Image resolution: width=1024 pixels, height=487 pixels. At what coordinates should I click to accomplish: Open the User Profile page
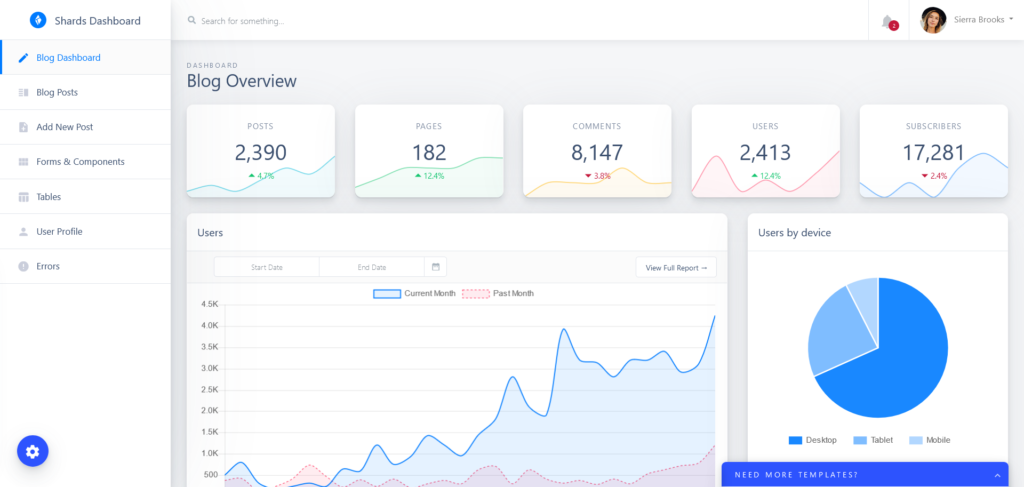pos(86,232)
